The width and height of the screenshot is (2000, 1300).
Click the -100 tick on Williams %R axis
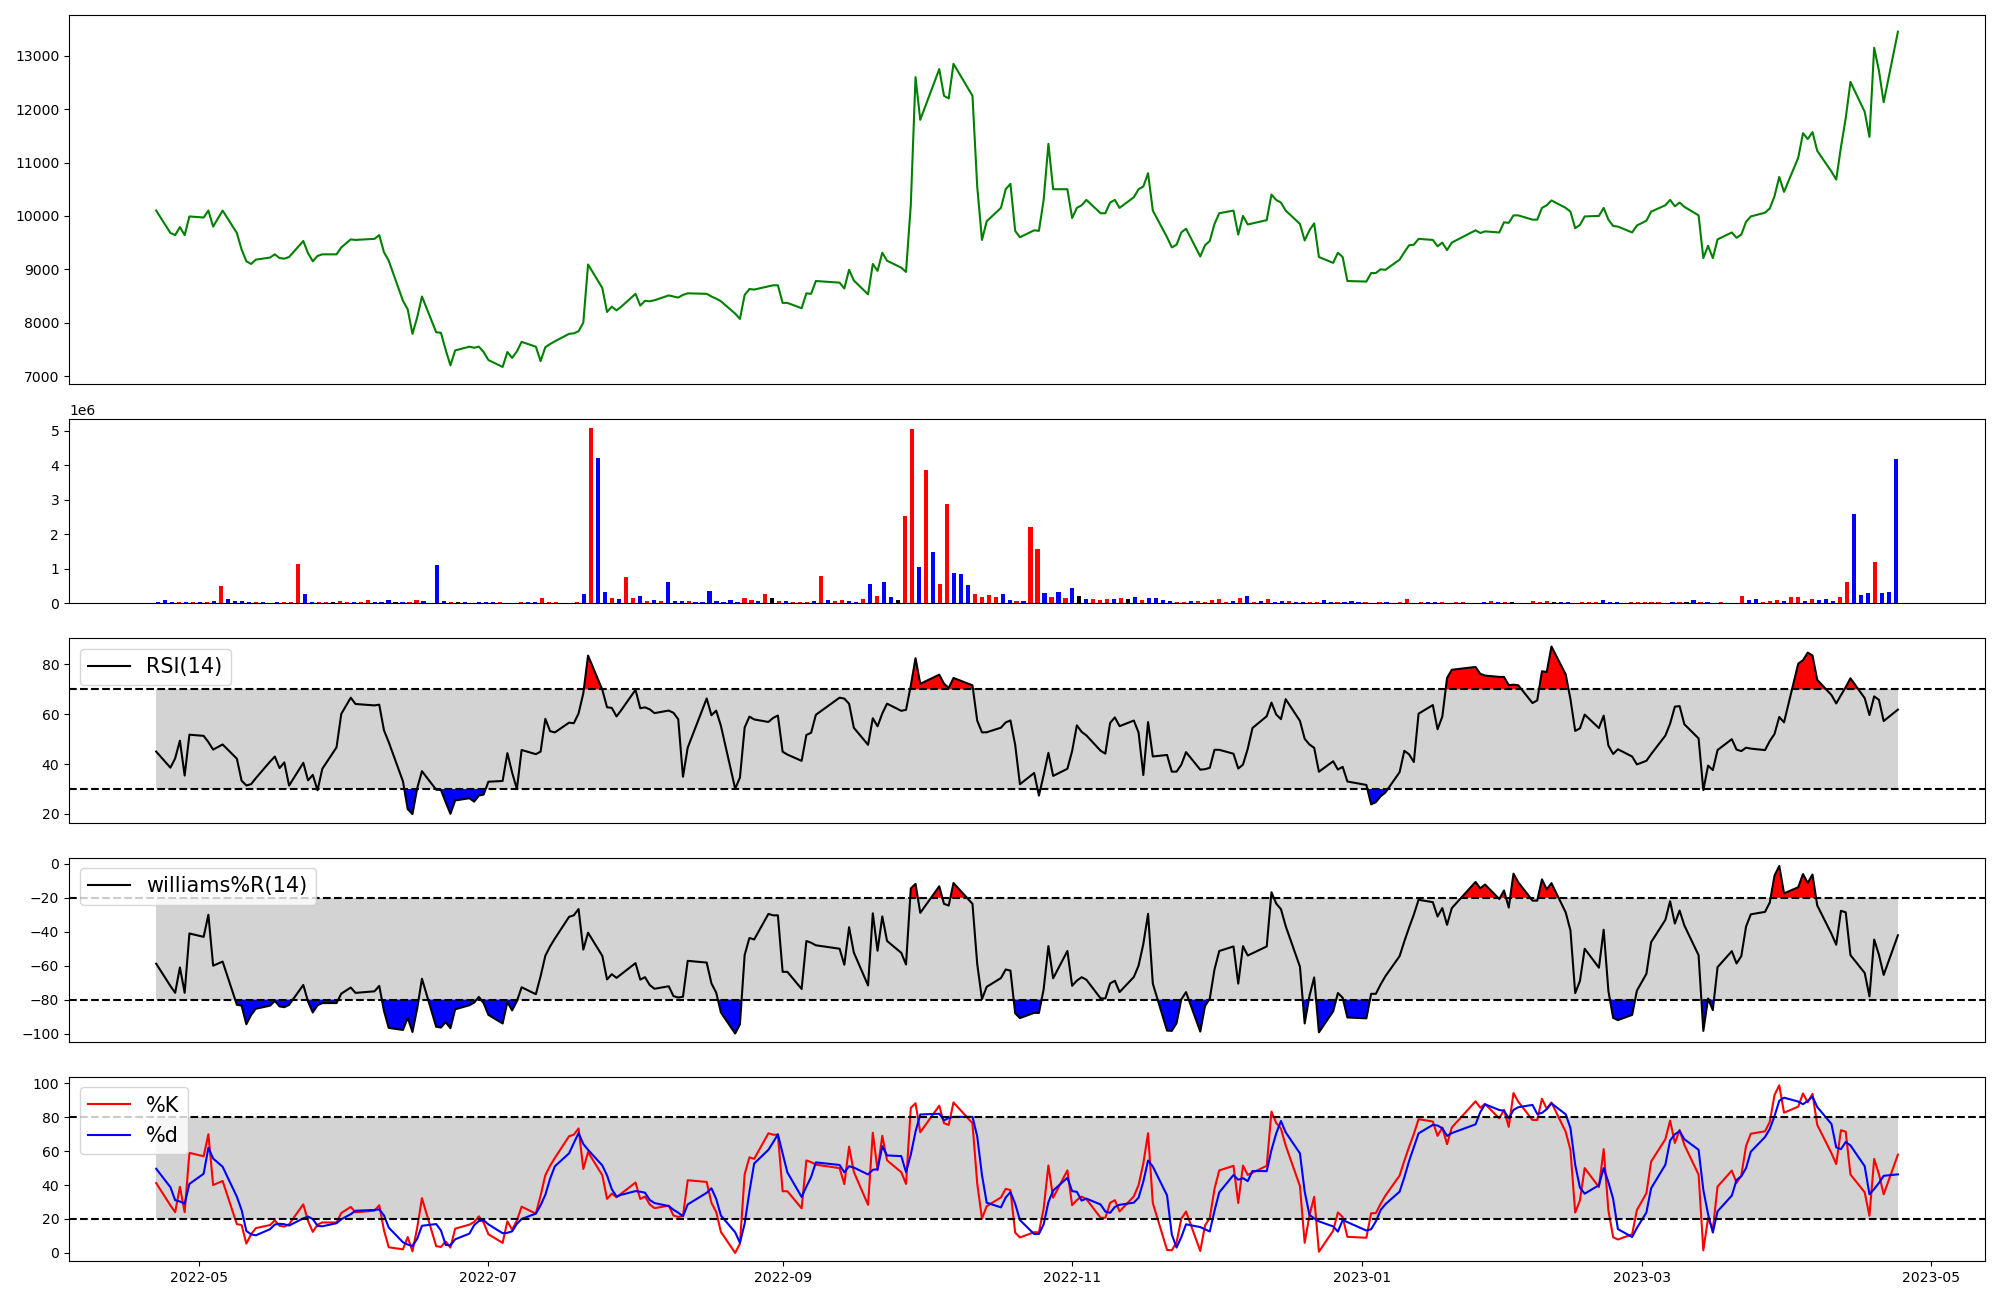click(x=41, y=1034)
